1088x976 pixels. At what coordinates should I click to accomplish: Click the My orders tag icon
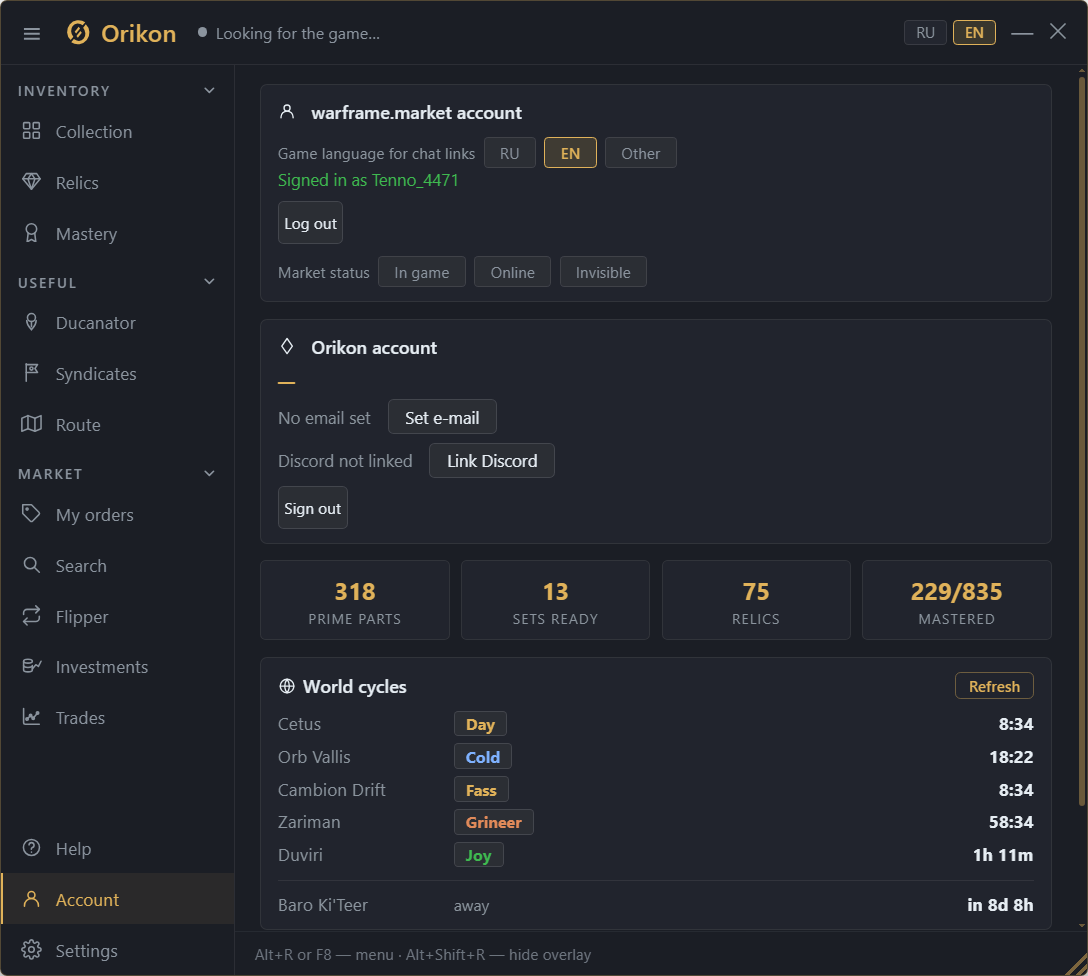coord(31,514)
